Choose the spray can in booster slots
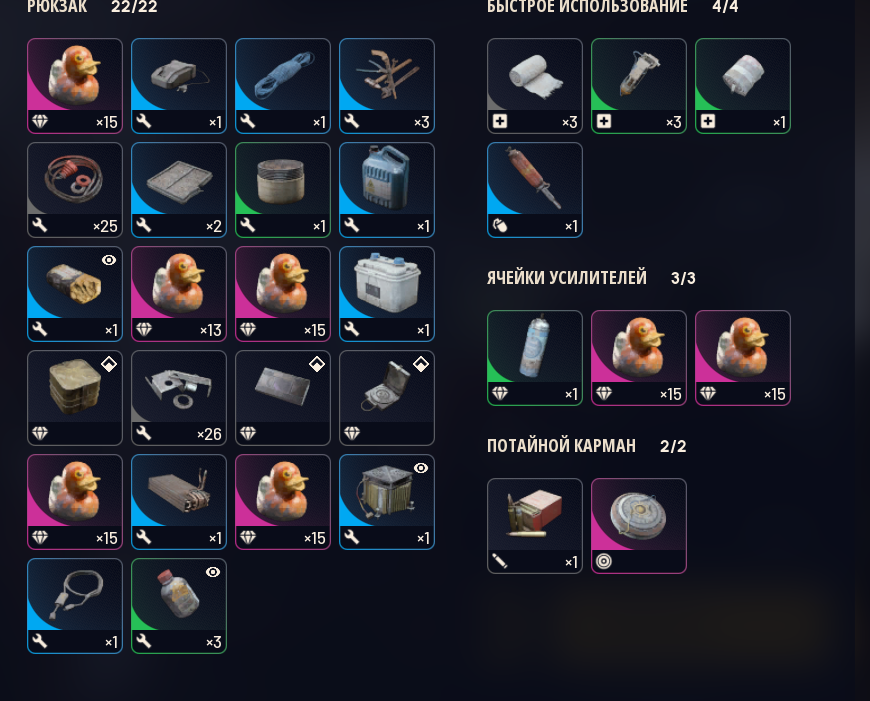Viewport: 870px width, 701px height. pos(535,358)
